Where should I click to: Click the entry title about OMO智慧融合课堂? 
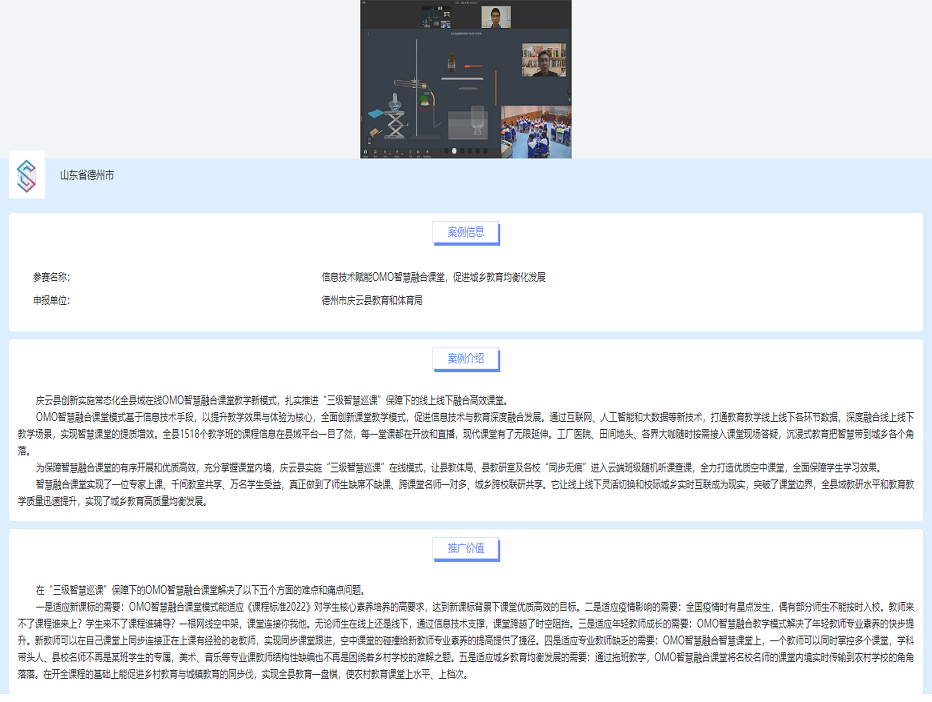[433, 277]
